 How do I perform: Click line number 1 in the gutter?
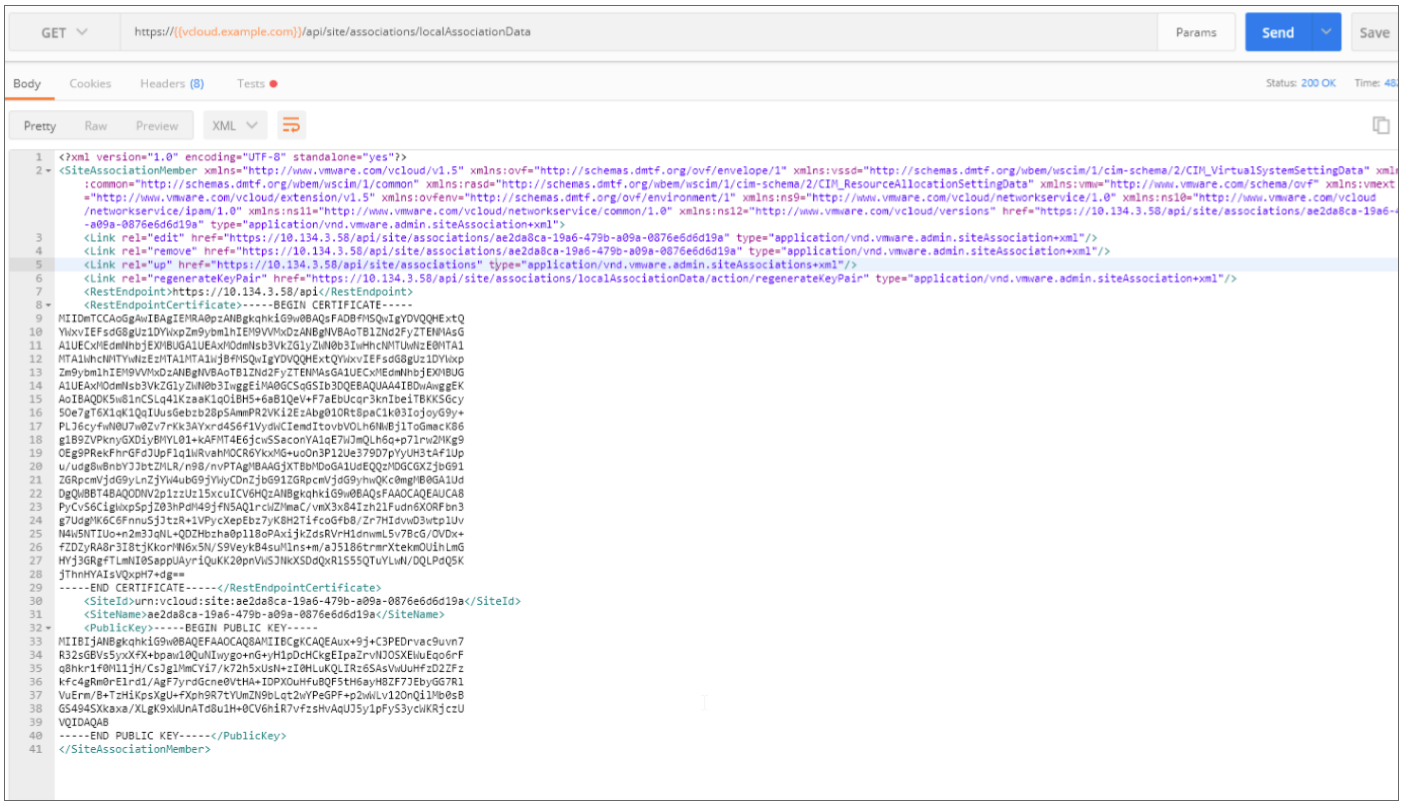[x=38, y=157]
